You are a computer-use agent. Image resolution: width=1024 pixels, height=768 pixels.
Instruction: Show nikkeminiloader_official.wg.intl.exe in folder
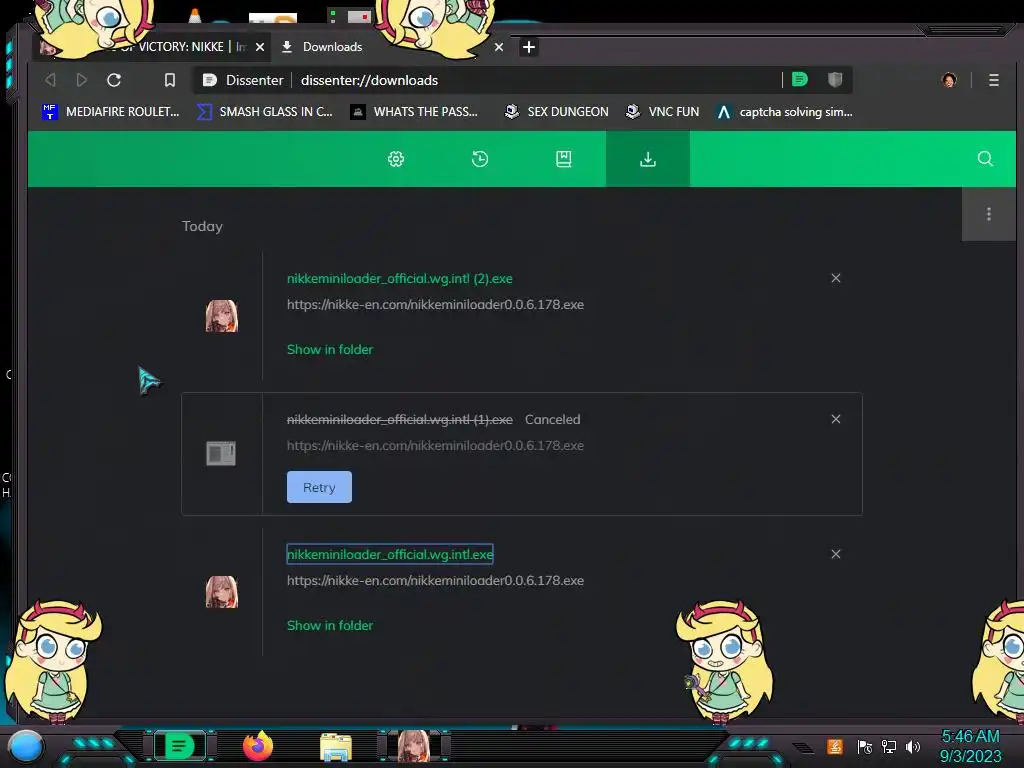click(330, 626)
